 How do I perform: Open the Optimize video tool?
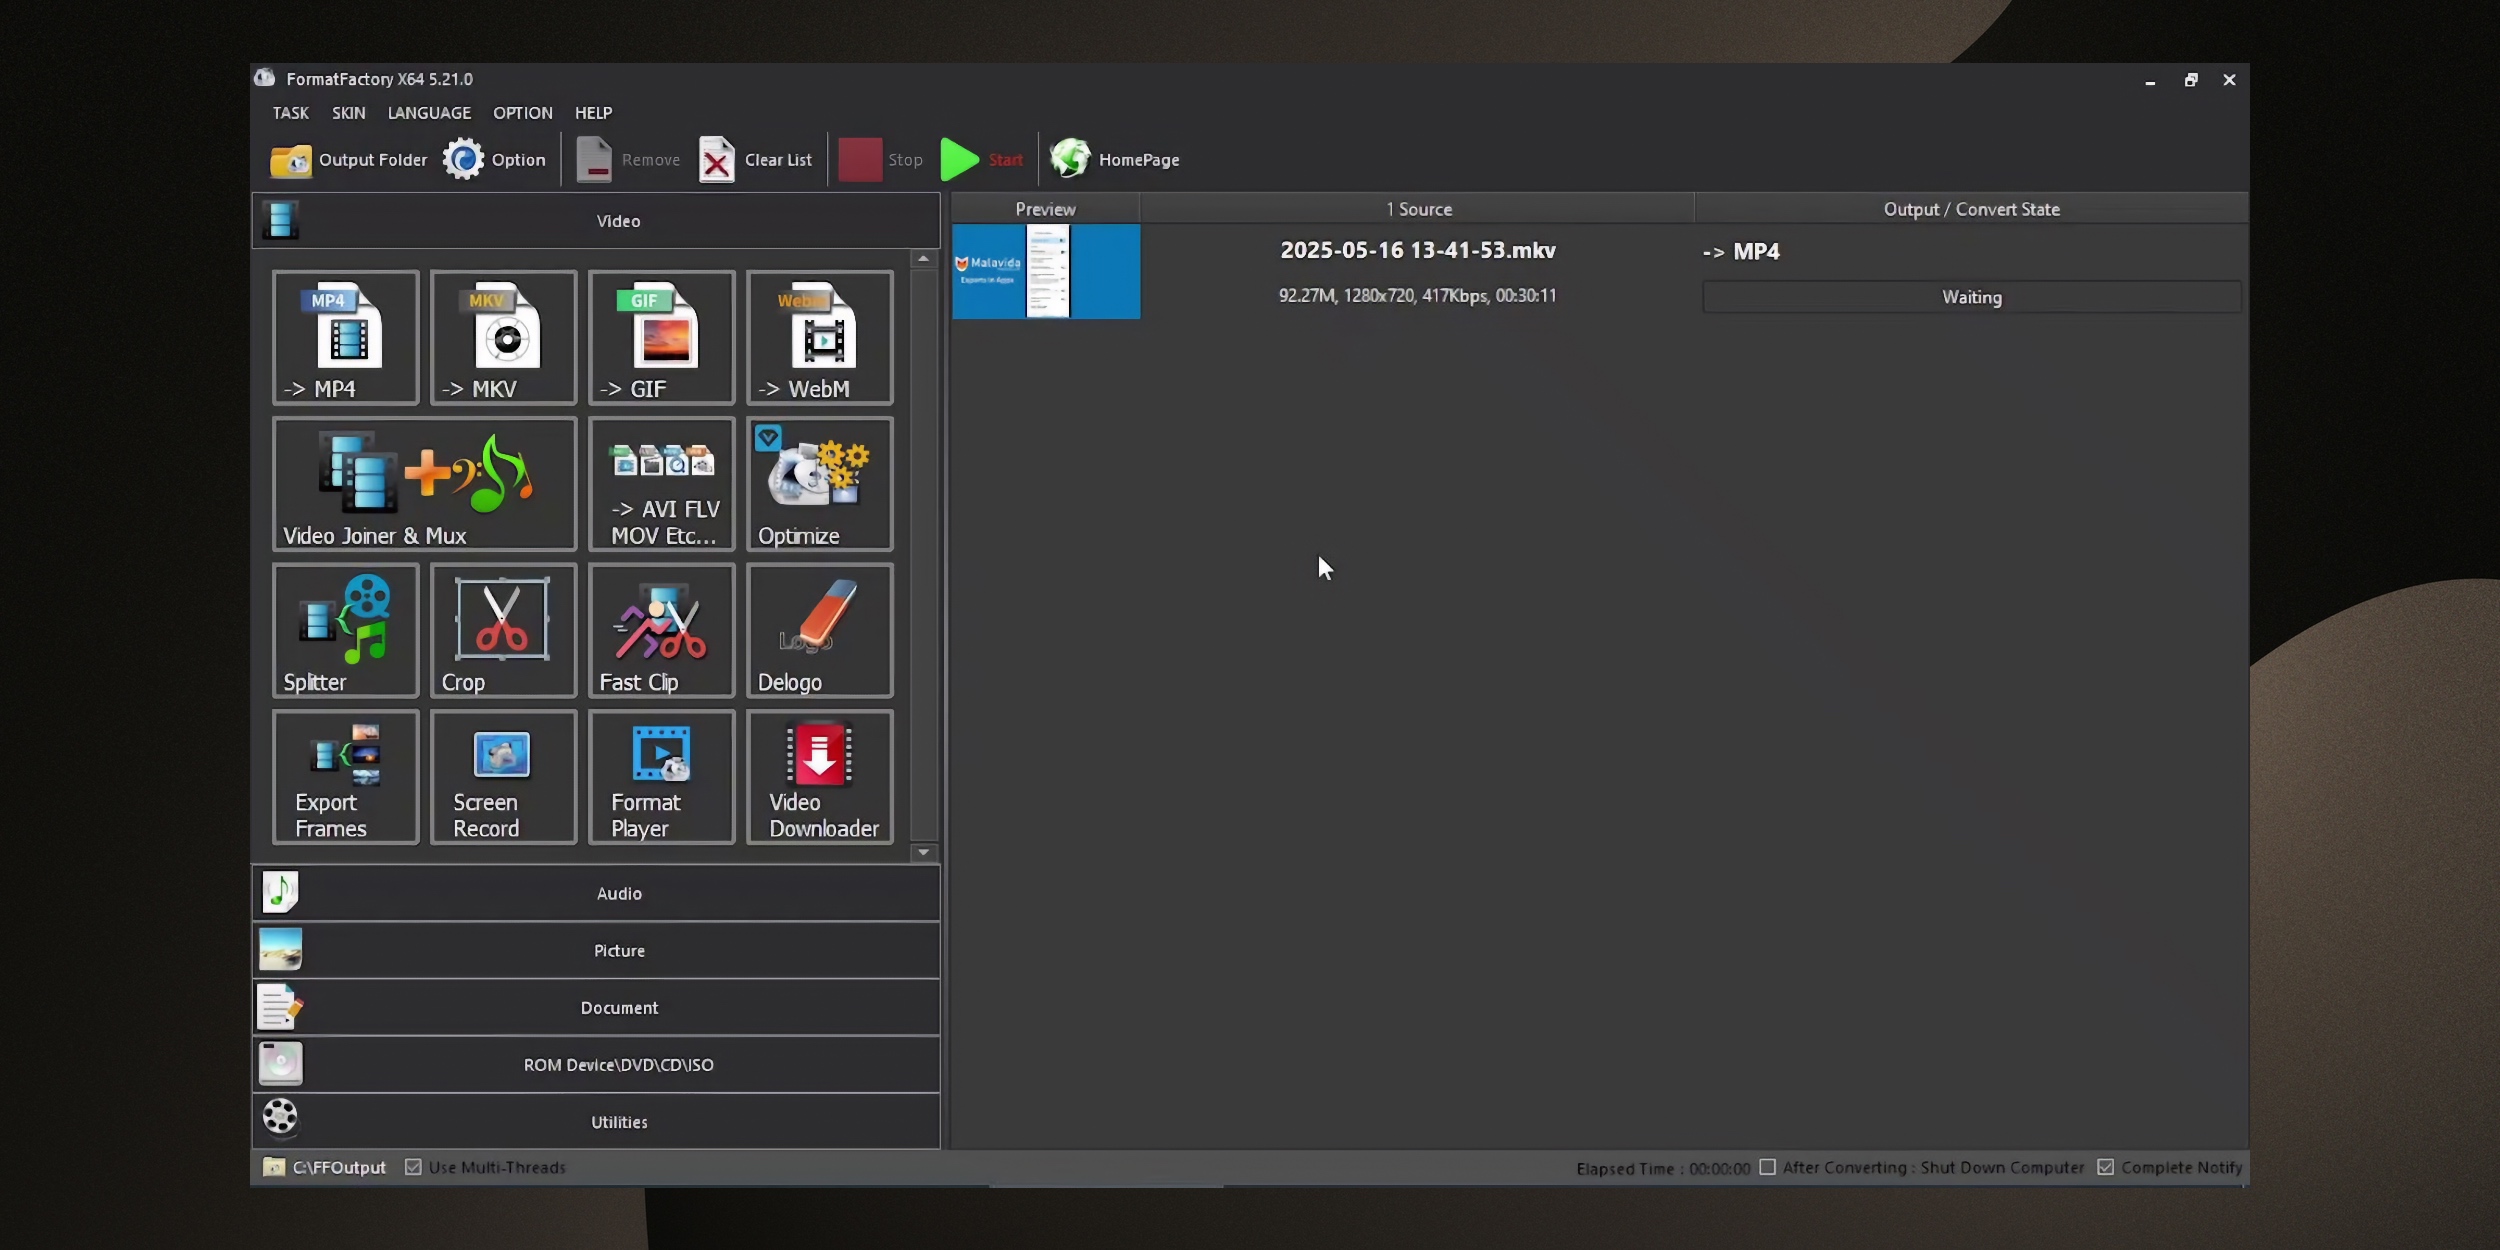click(x=819, y=484)
